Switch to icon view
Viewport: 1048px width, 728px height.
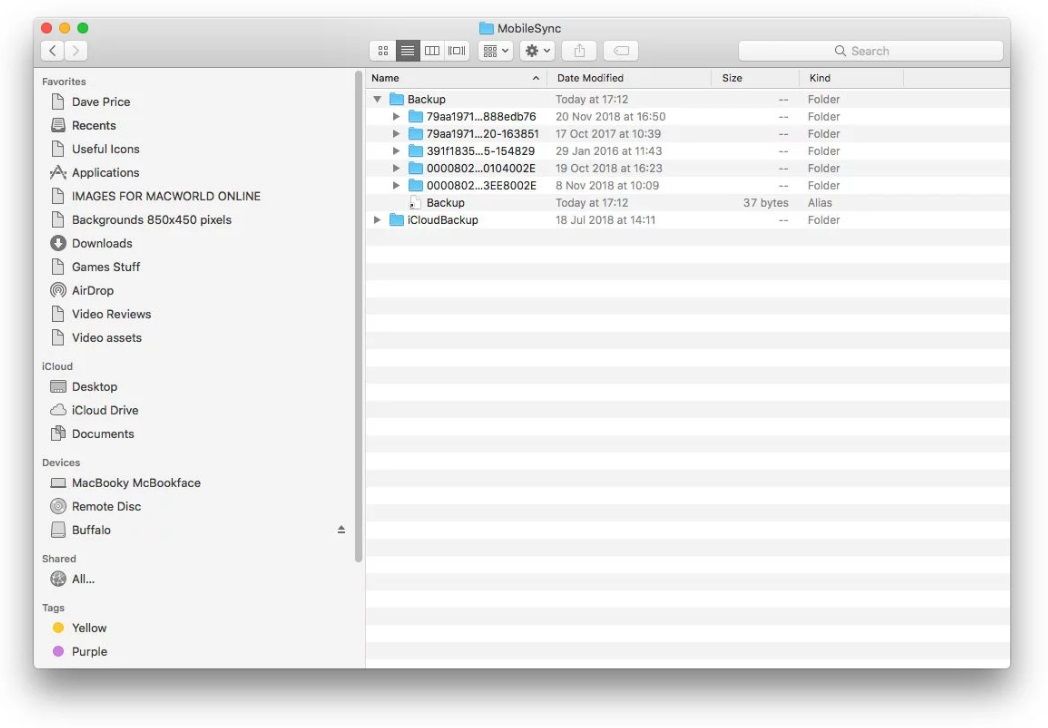(x=383, y=51)
